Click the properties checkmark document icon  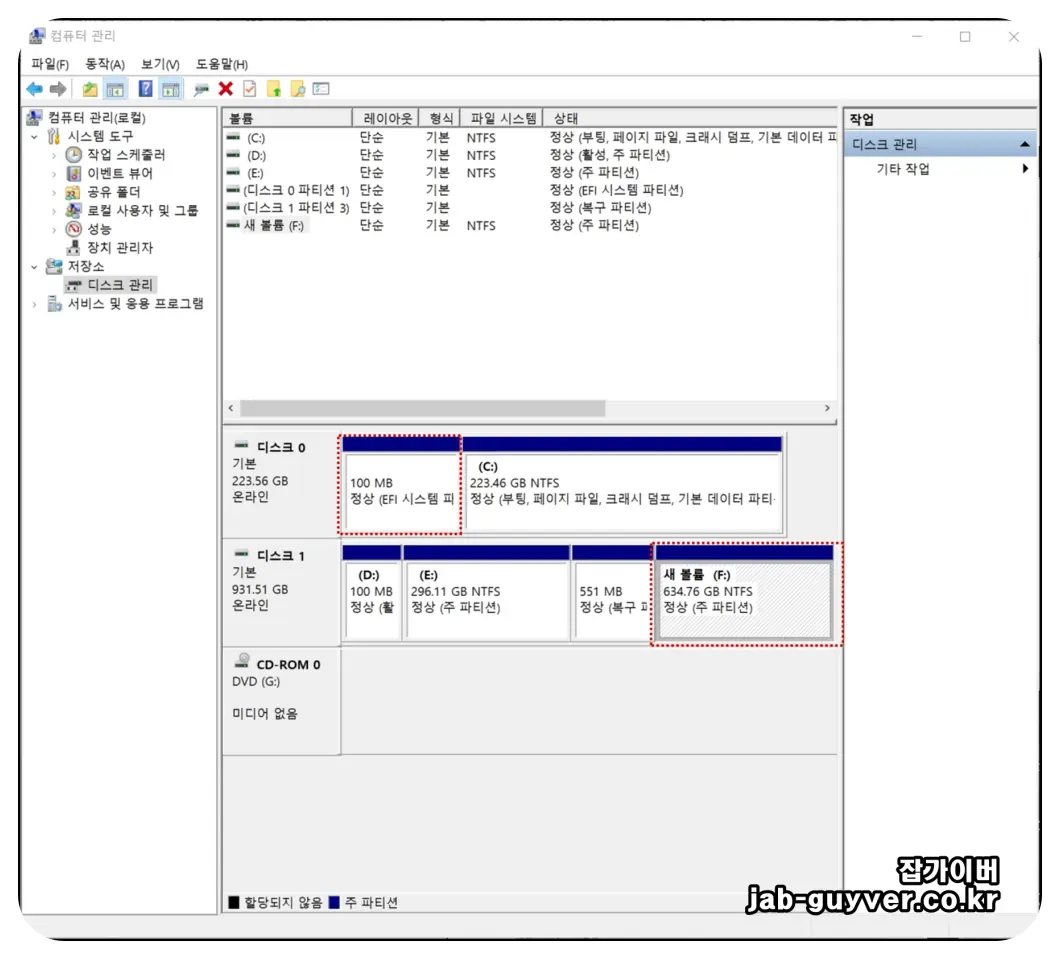tap(248, 89)
